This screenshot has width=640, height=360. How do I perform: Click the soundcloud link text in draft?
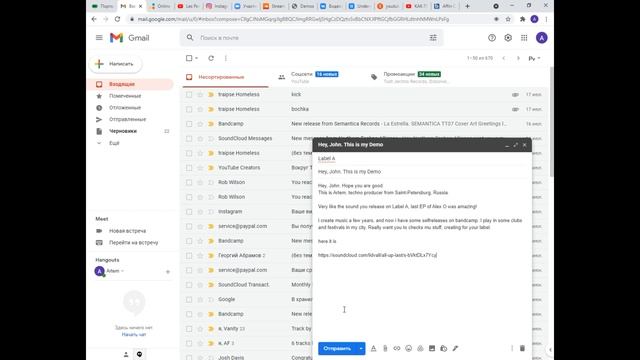pos(378,255)
